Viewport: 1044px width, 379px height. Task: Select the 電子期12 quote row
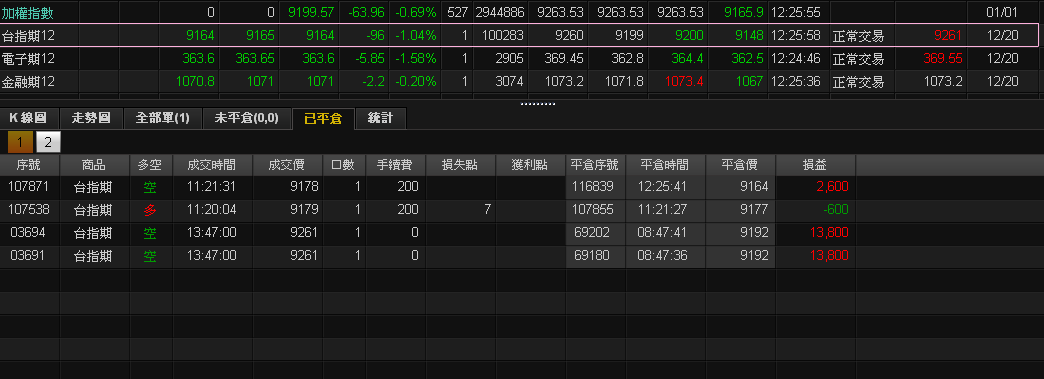[x=519, y=59]
